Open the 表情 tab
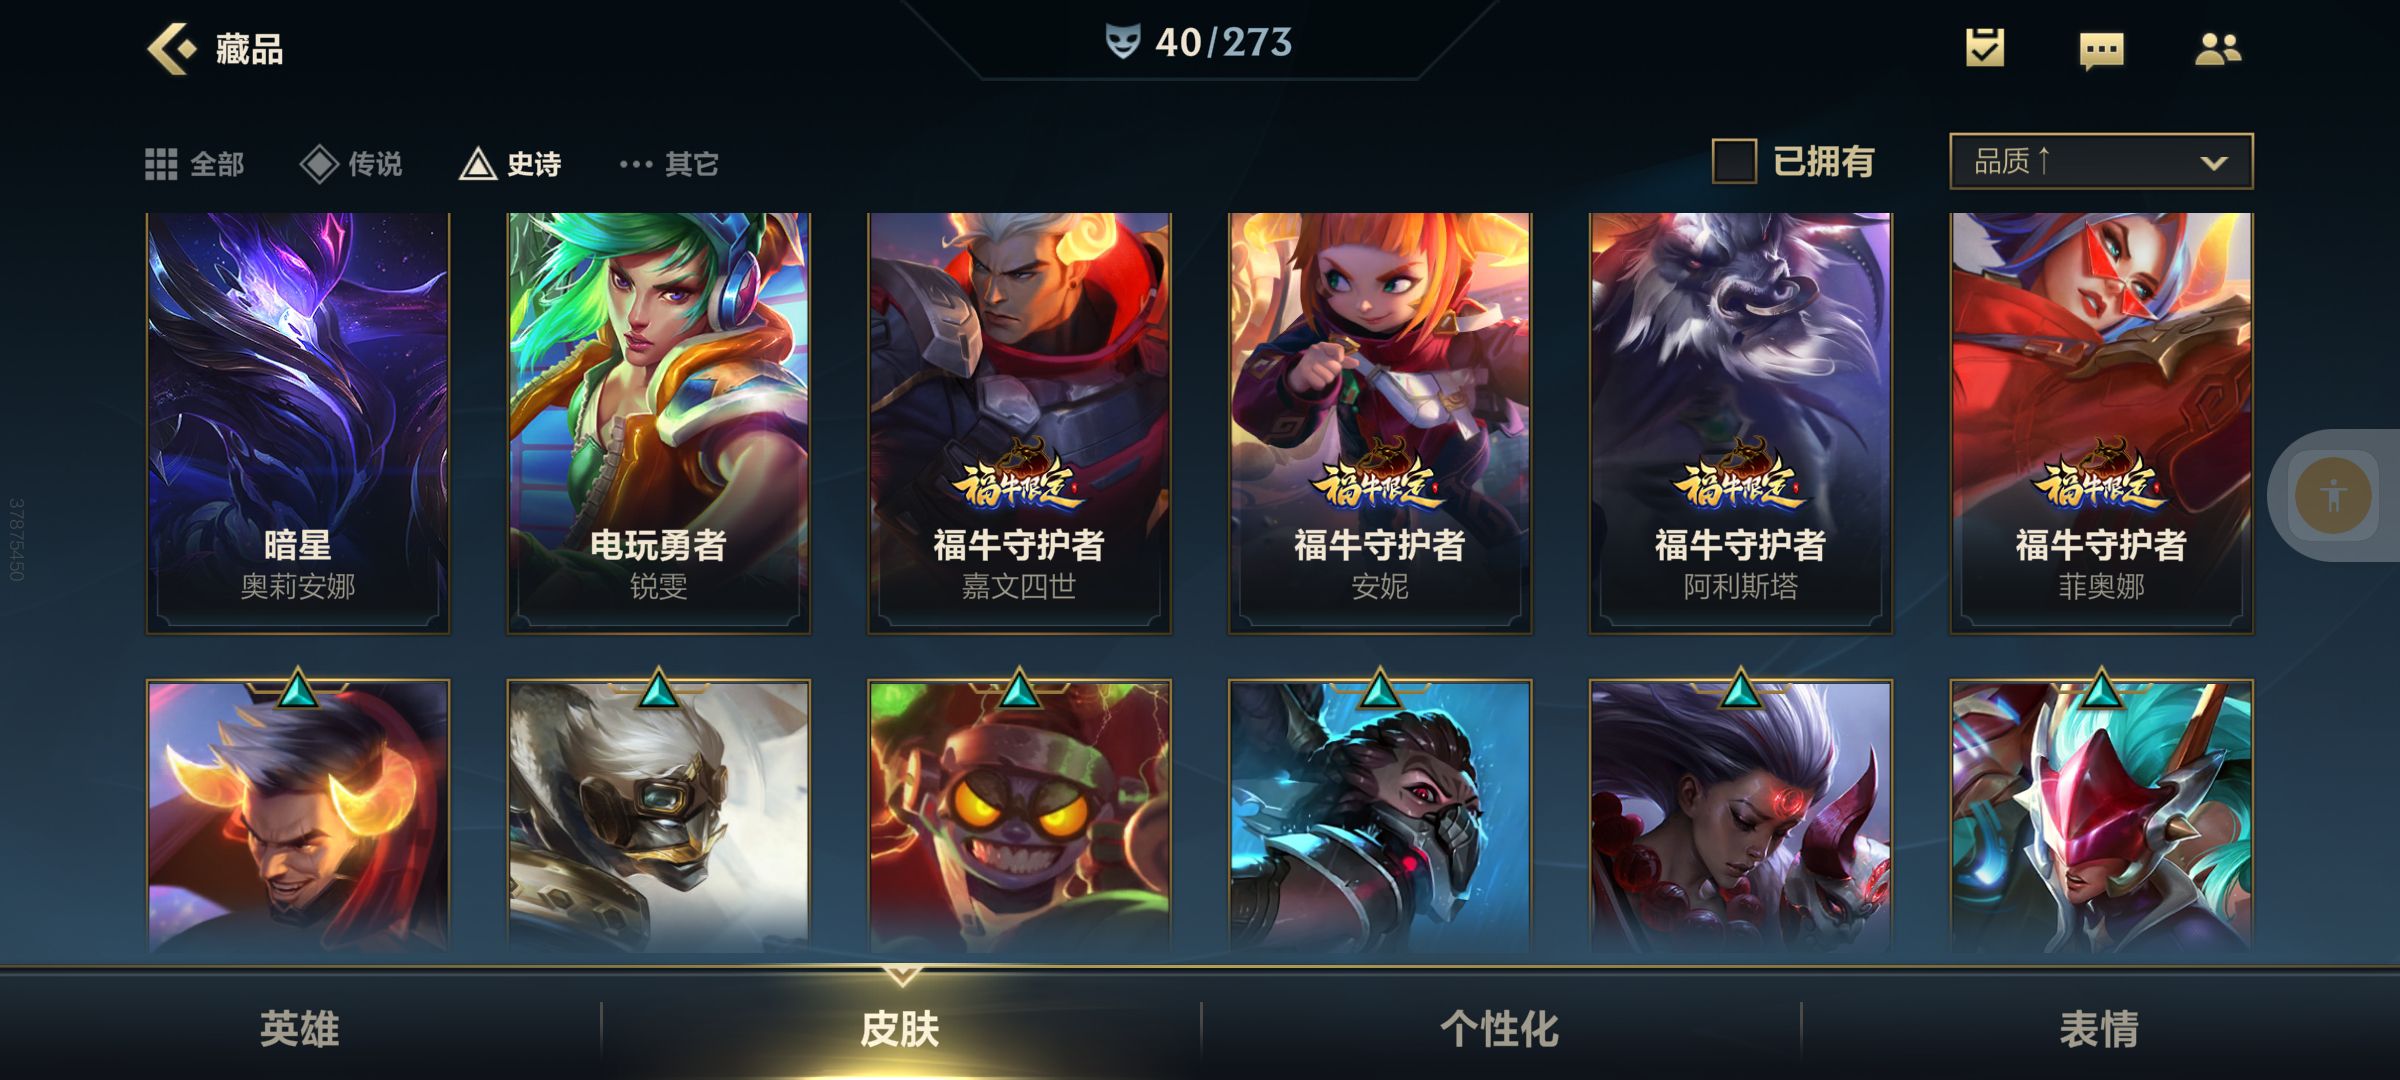The width and height of the screenshot is (2400, 1080). (x=2099, y=1029)
